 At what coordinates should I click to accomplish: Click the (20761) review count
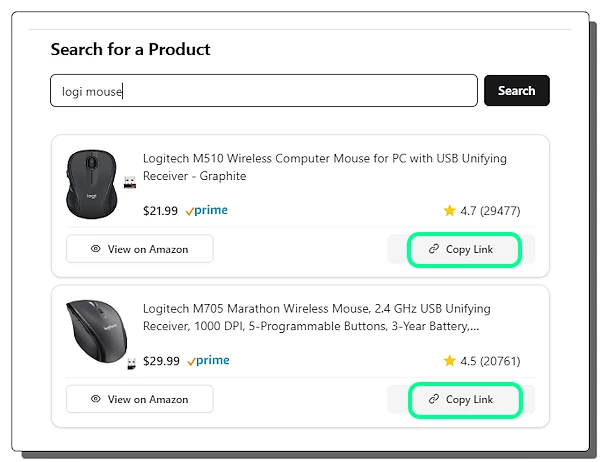click(500, 361)
